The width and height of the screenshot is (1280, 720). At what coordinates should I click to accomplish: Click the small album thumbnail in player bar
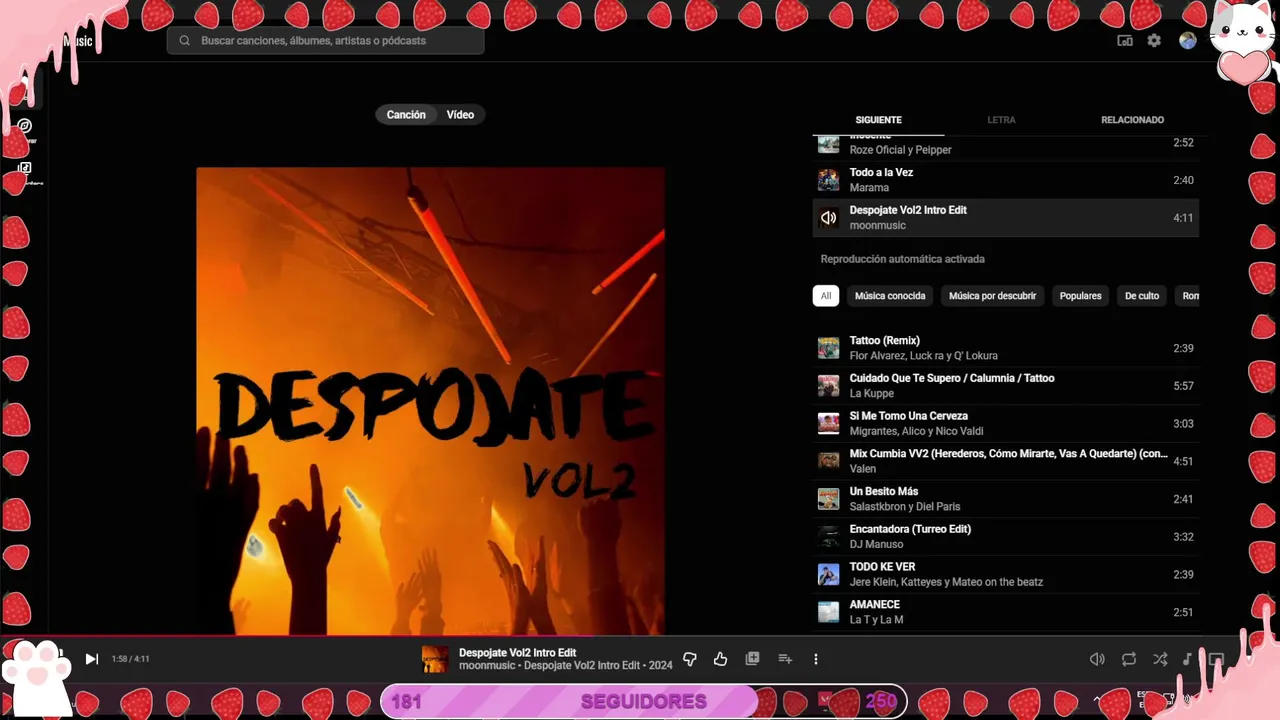point(435,659)
